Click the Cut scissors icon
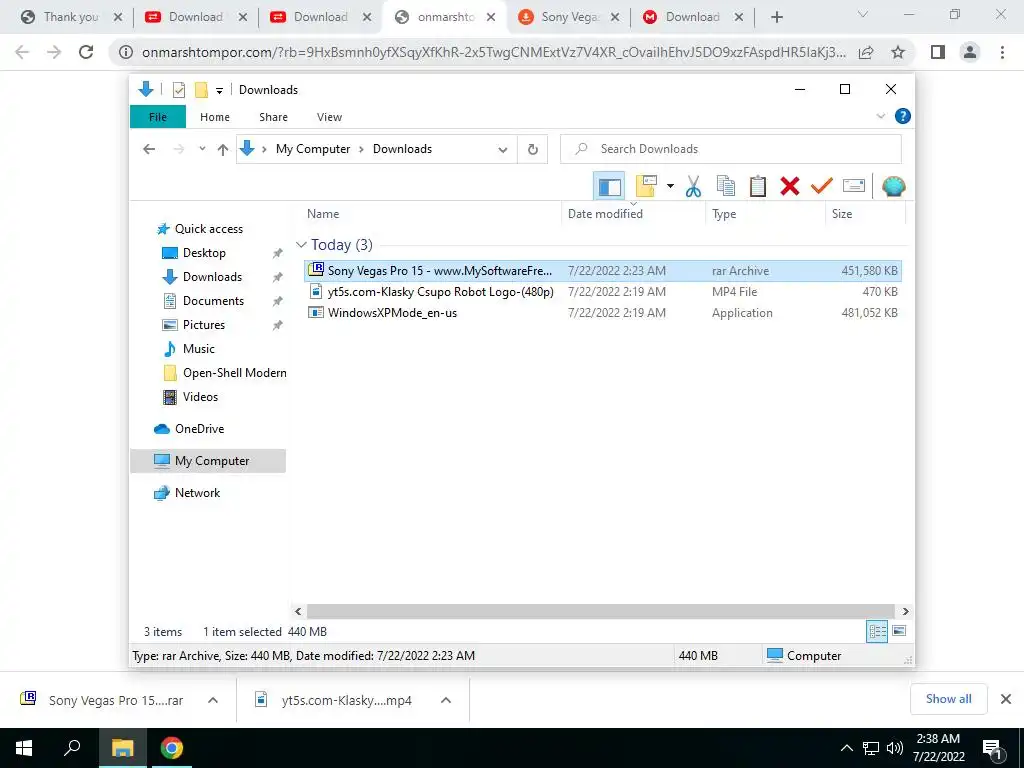 pos(693,187)
